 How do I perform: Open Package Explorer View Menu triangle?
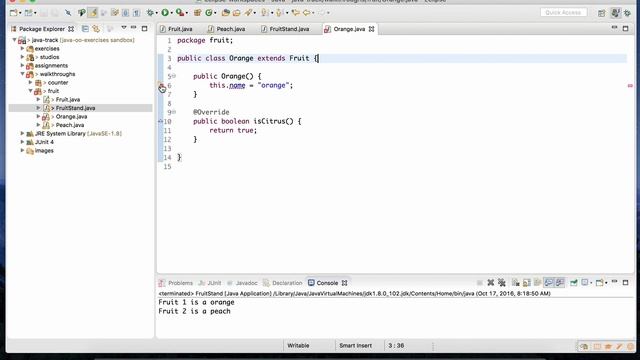coord(124,28)
